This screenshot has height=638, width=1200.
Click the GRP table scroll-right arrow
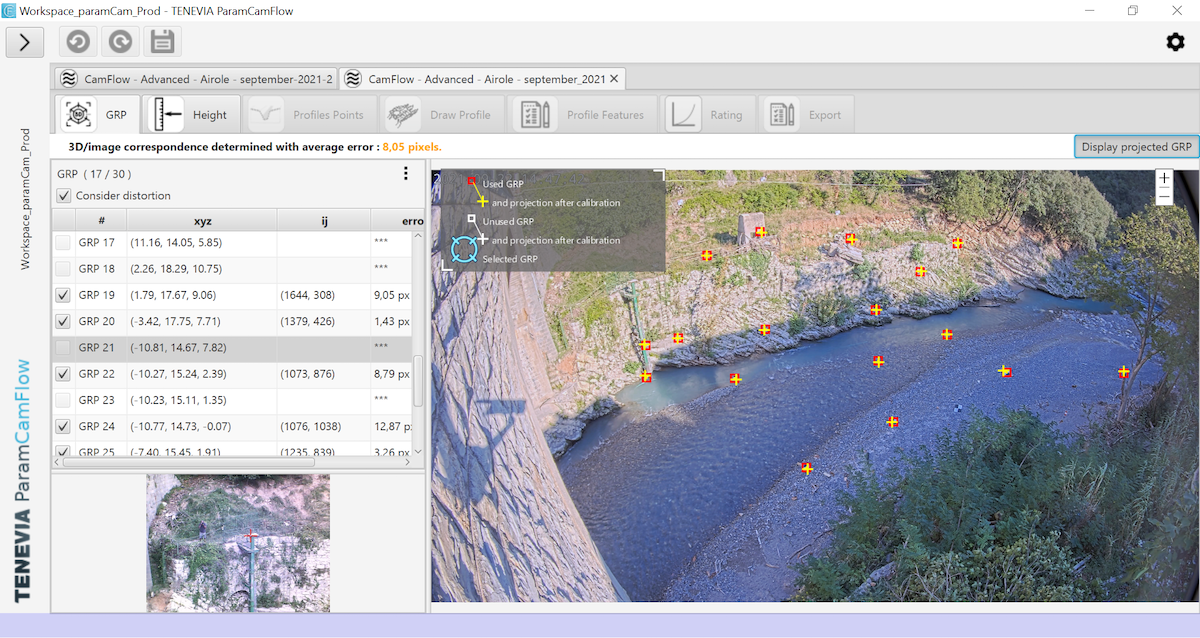(407, 462)
